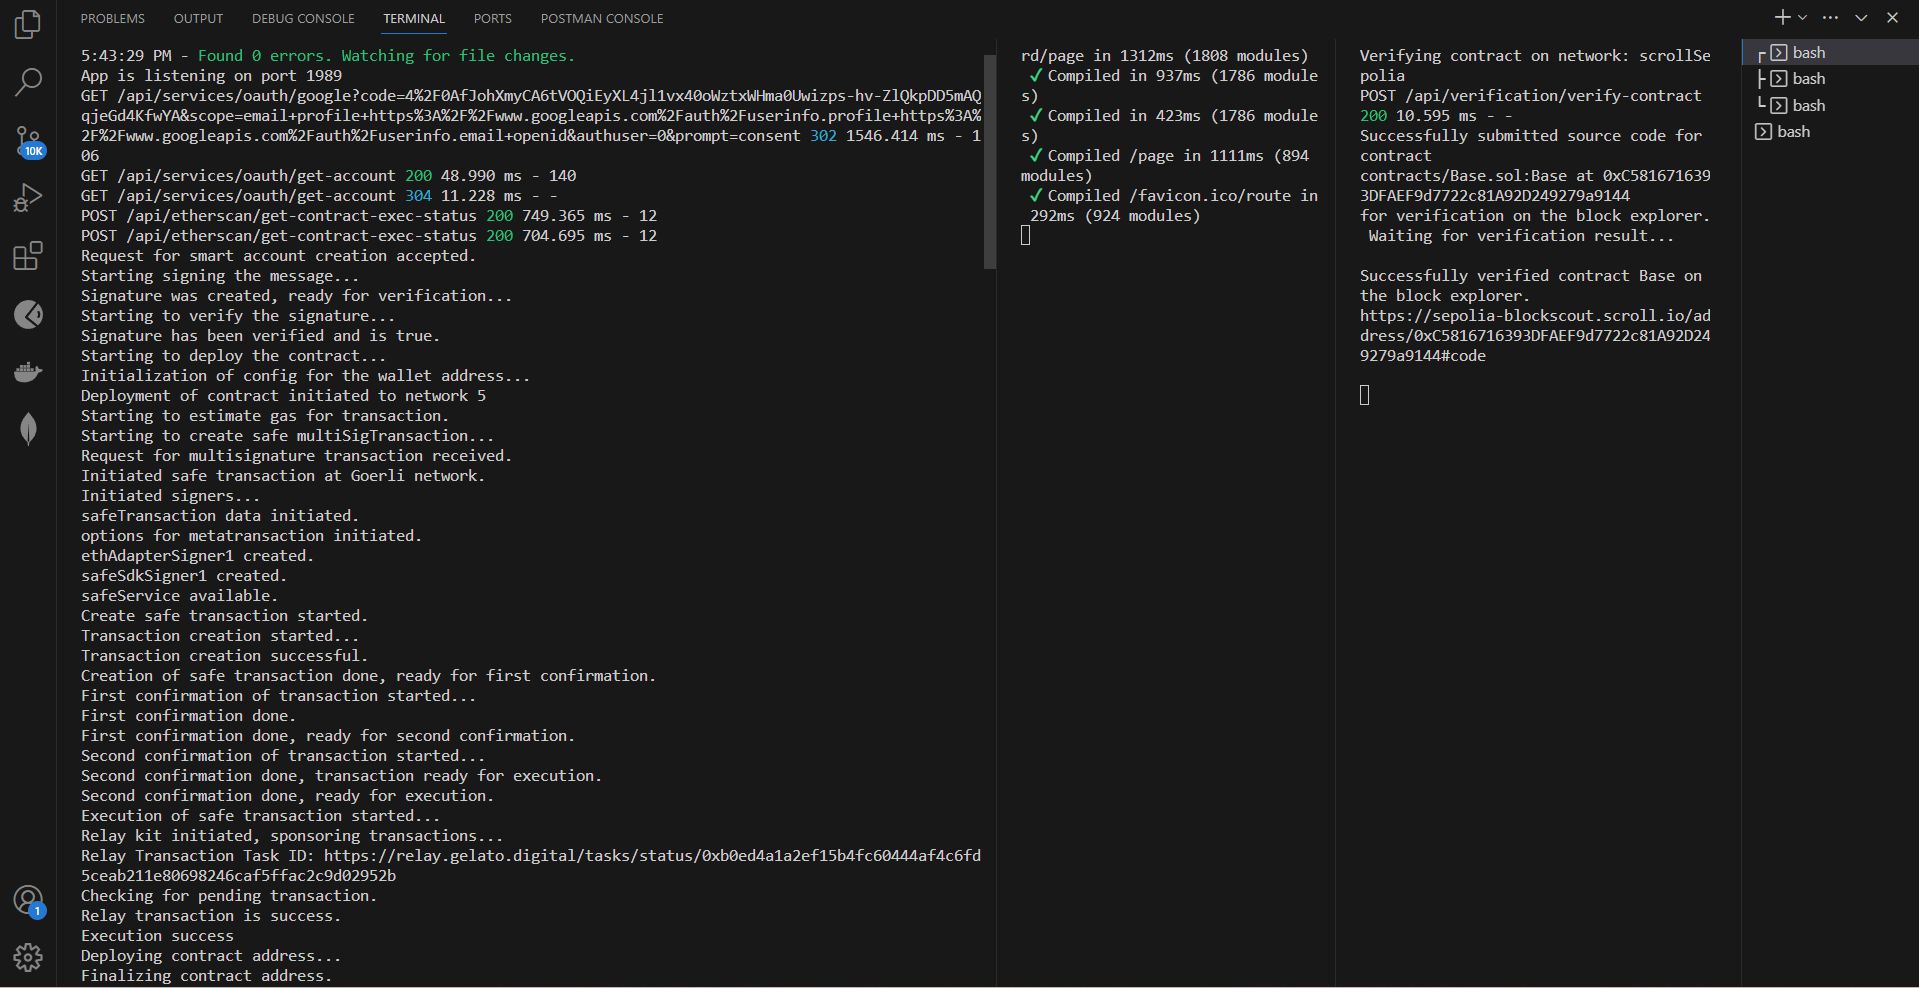The height and width of the screenshot is (988, 1919).
Task: Focus the middle terminal cursor prompt
Action: click(1025, 236)
